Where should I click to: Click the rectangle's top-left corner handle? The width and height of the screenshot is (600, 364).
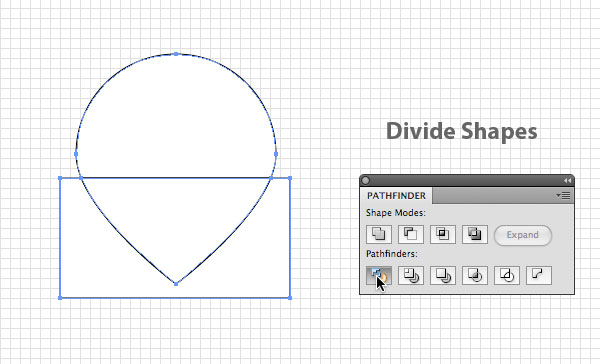pyautogui.click(x=60, y=178)
